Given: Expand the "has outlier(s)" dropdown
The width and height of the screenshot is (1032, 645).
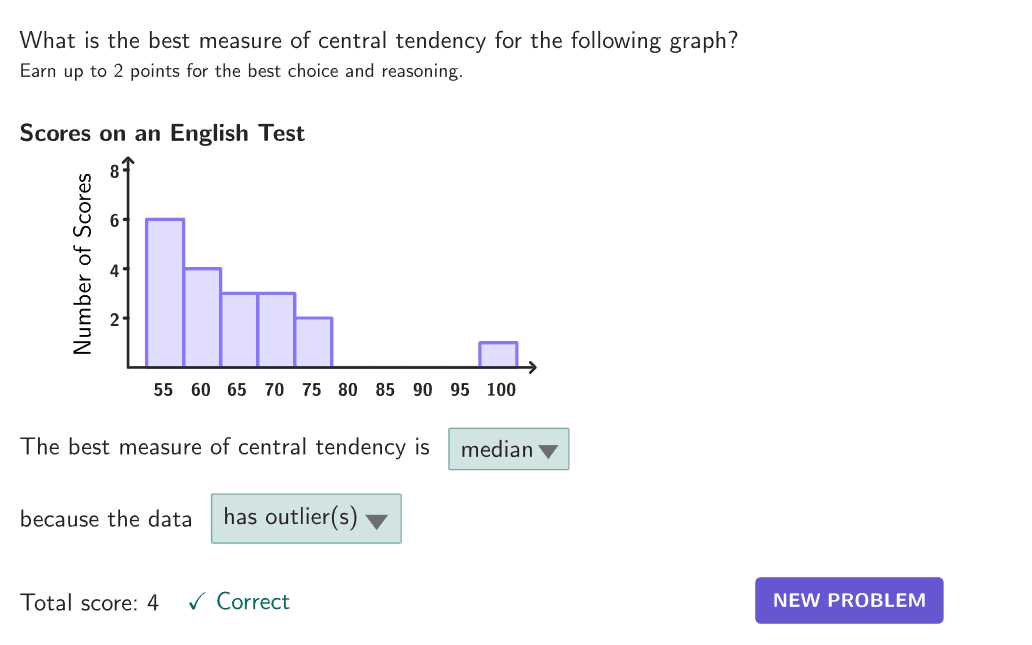Looking at the screenshot, I should (x=306, y=518).
